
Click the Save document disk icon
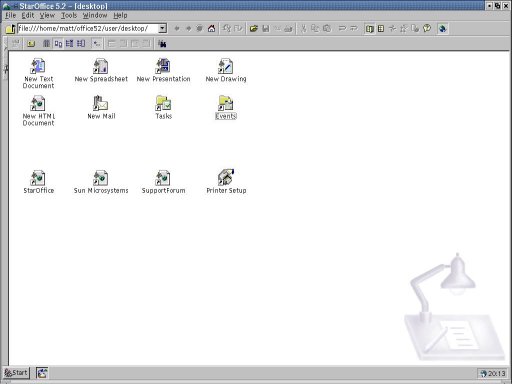(265, 29)
